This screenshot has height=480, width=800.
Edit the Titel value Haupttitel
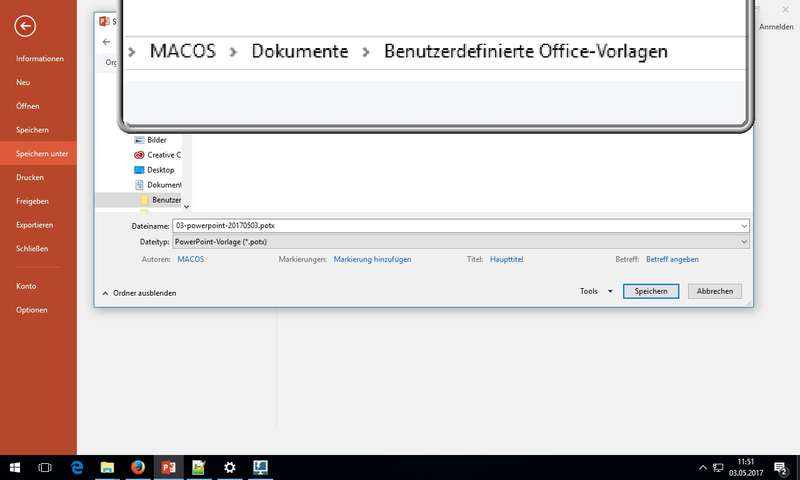[507, 259]
